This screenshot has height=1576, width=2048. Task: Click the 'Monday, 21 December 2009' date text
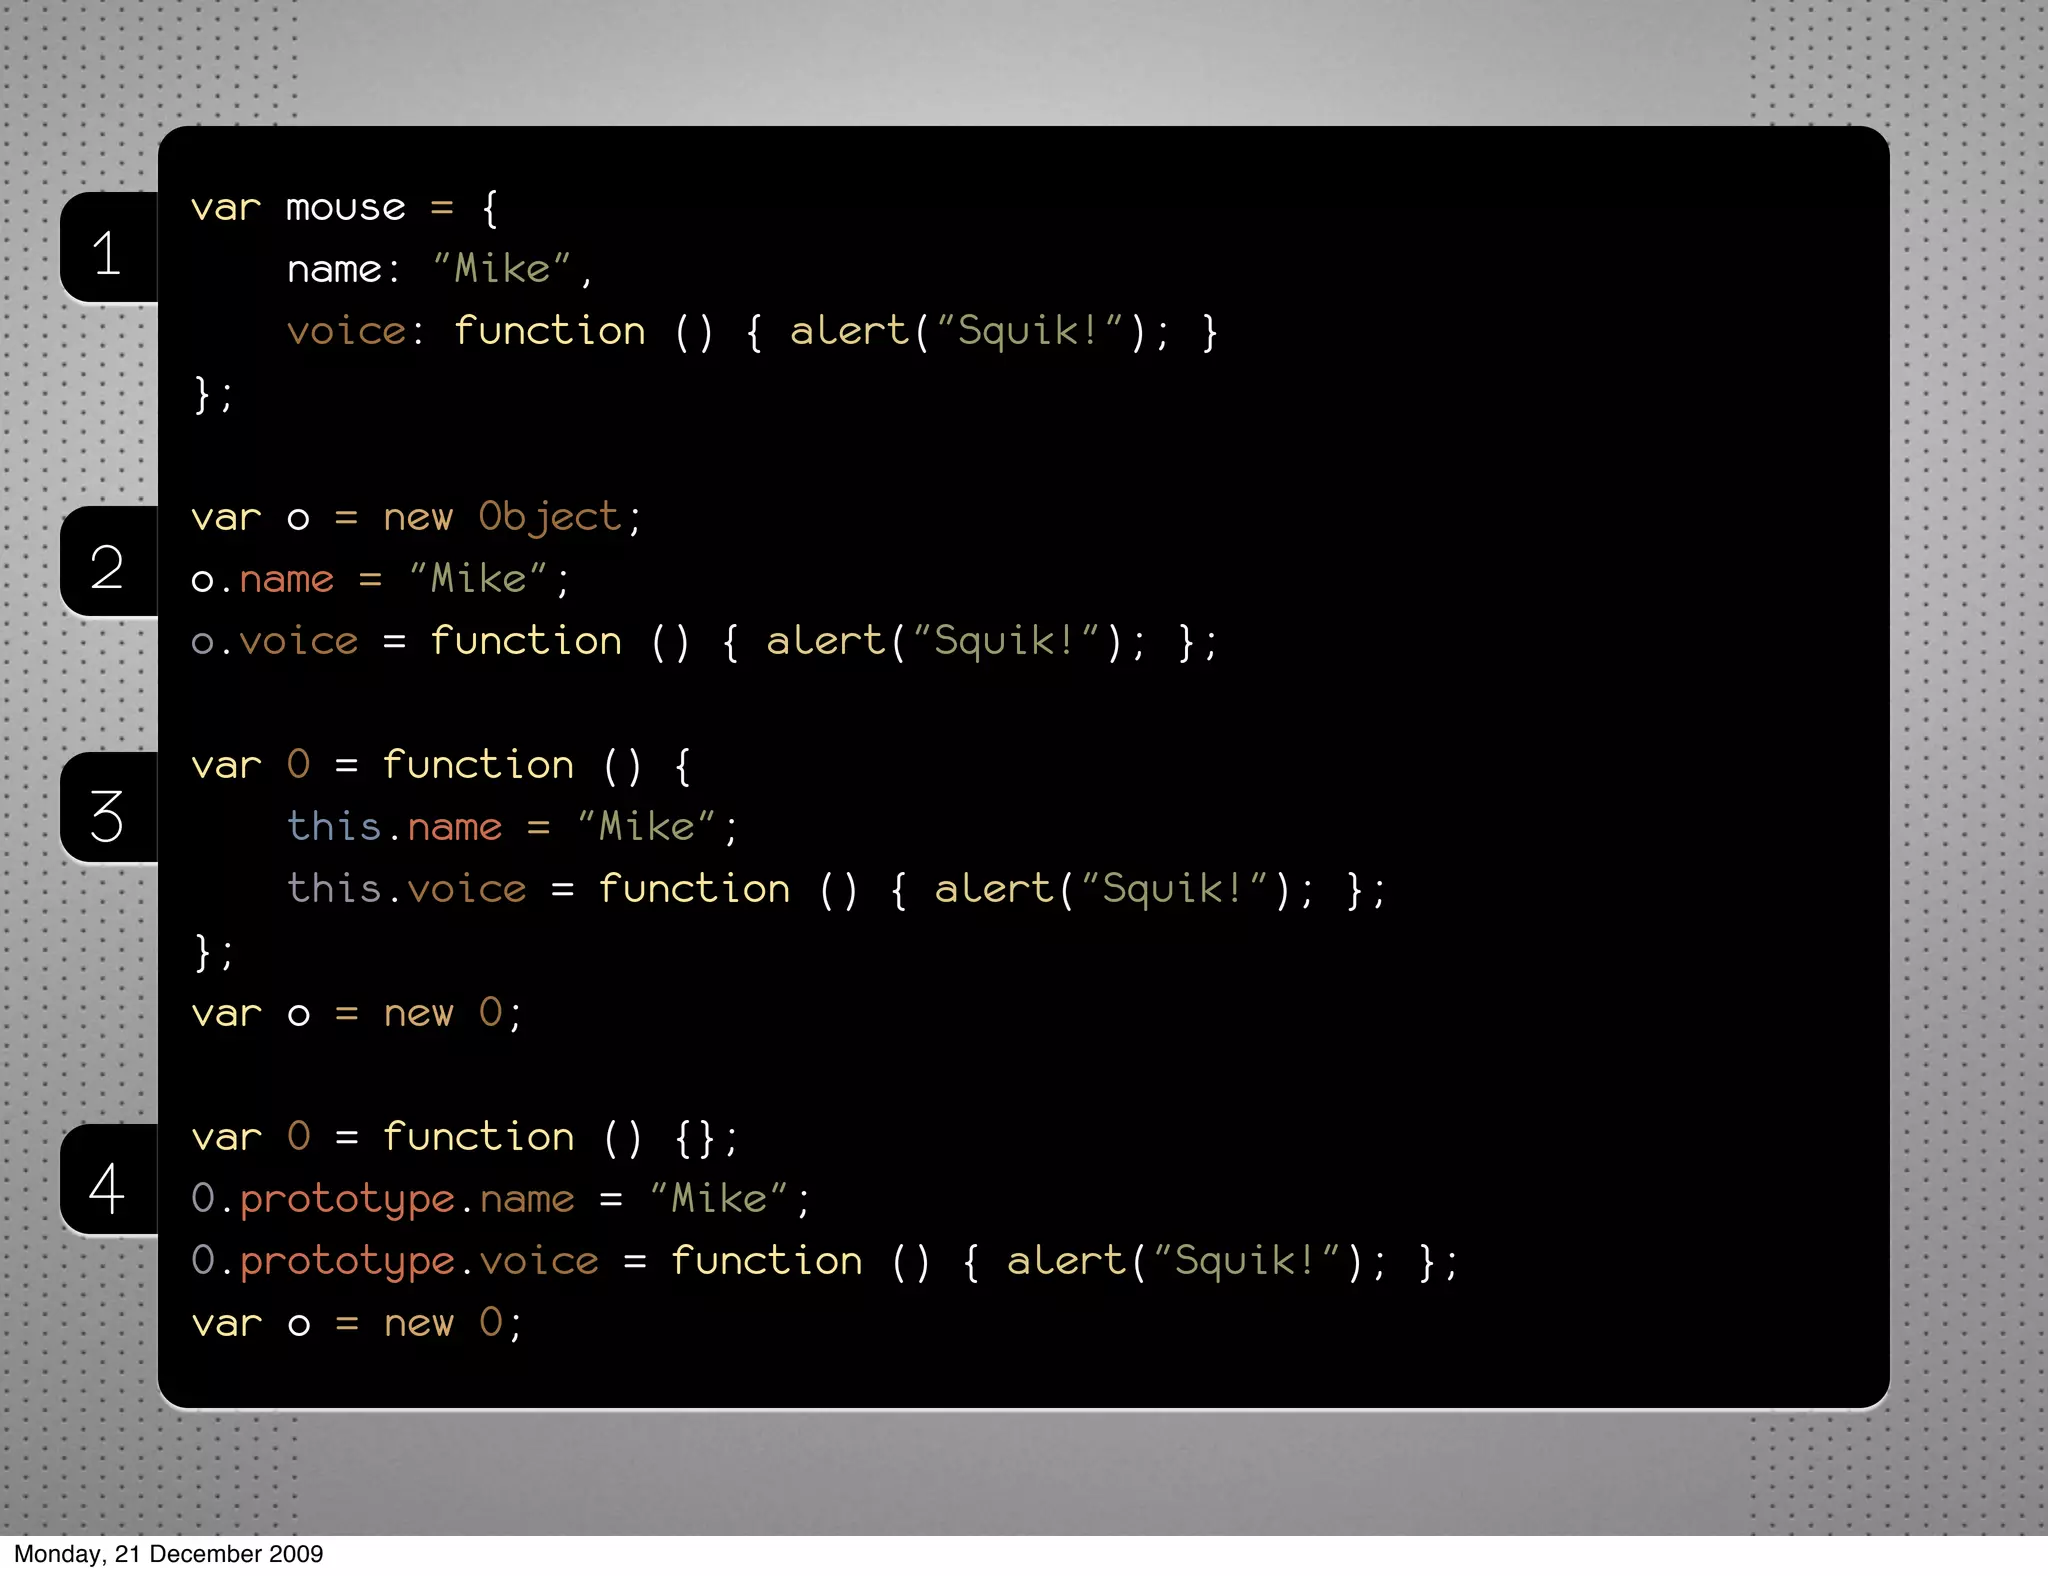point(168,1554)
